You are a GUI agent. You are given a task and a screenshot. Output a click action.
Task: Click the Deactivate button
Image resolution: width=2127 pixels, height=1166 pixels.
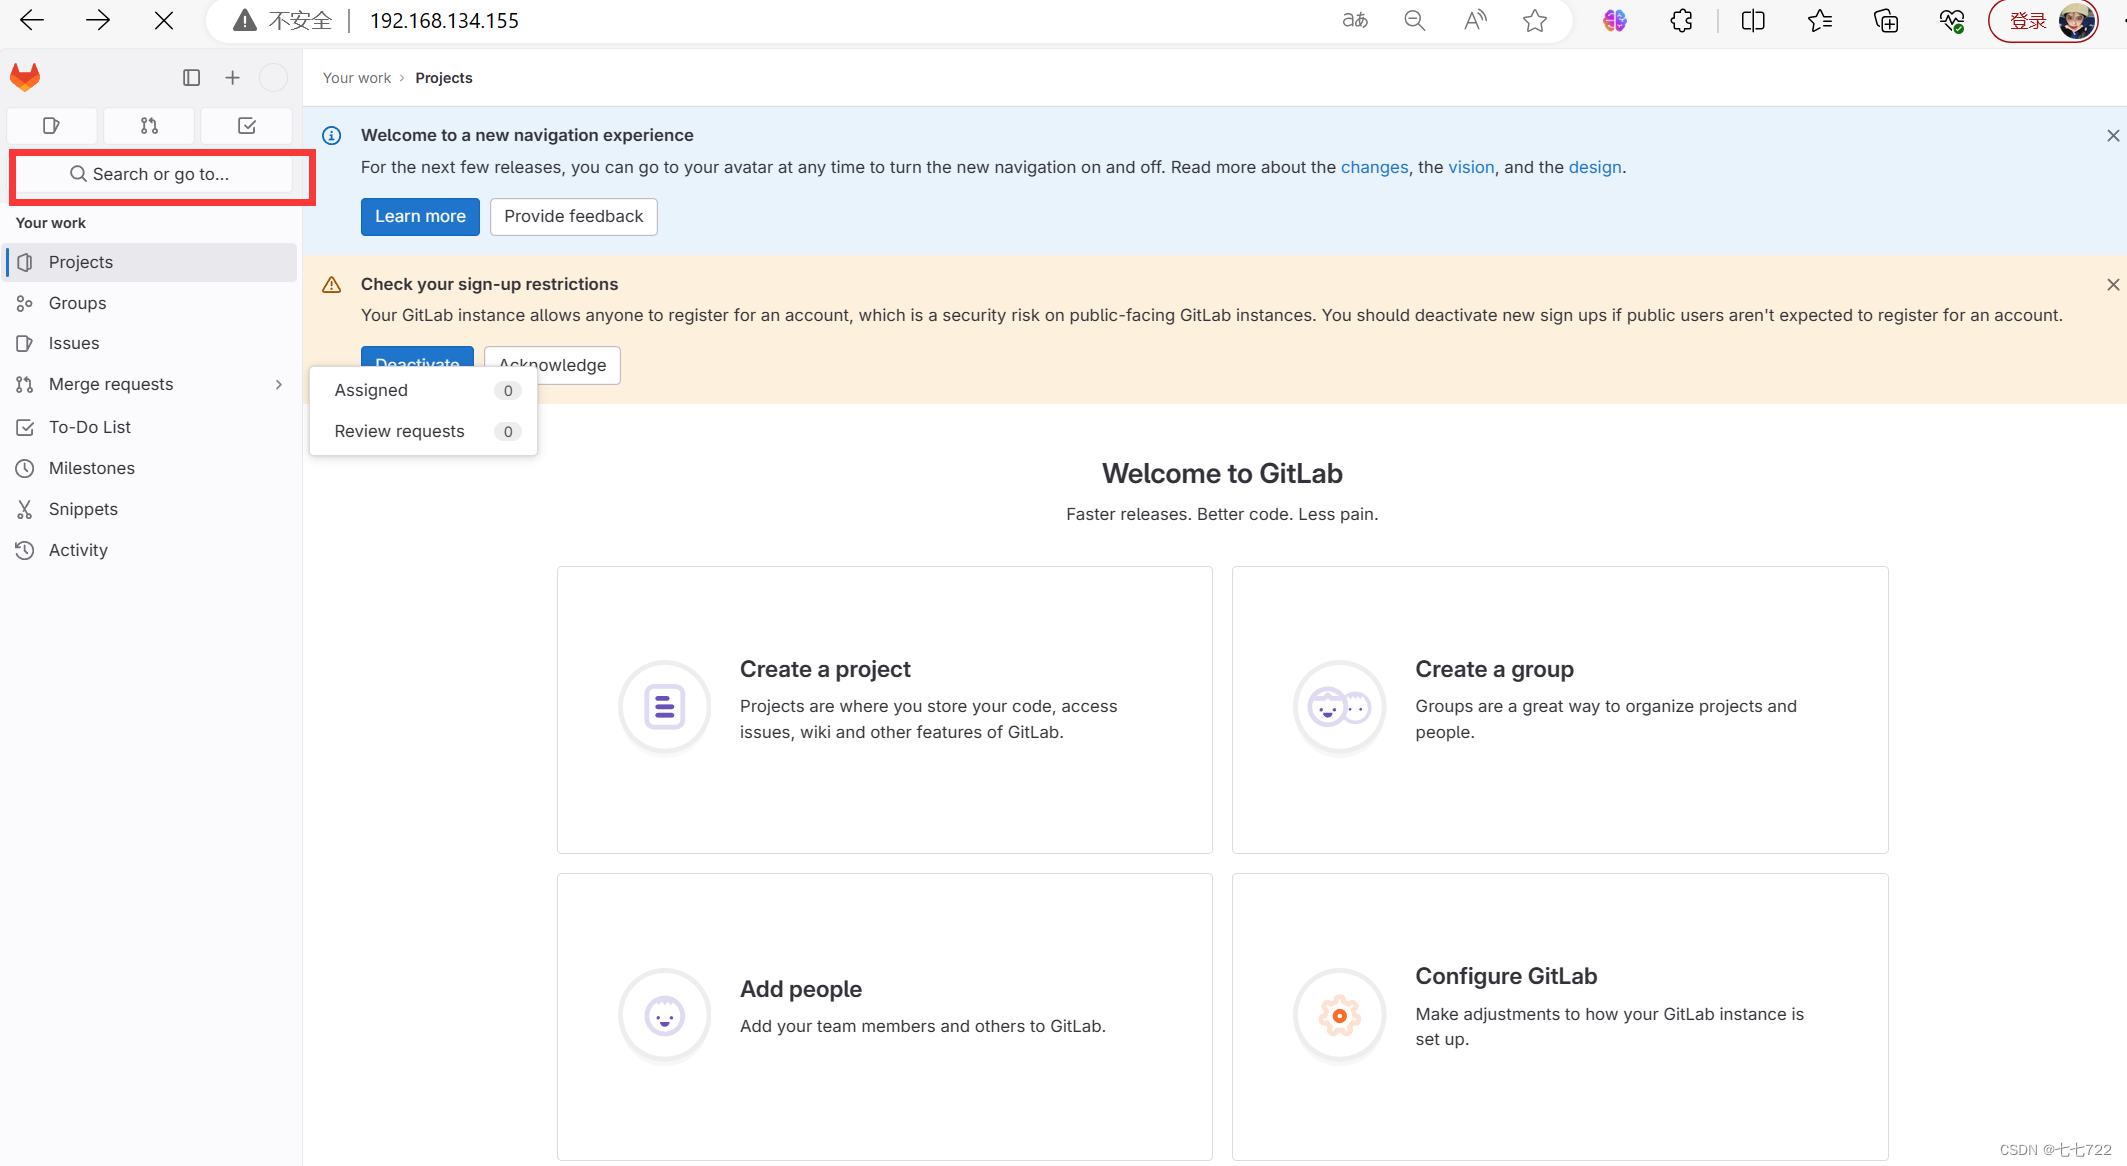417,358
